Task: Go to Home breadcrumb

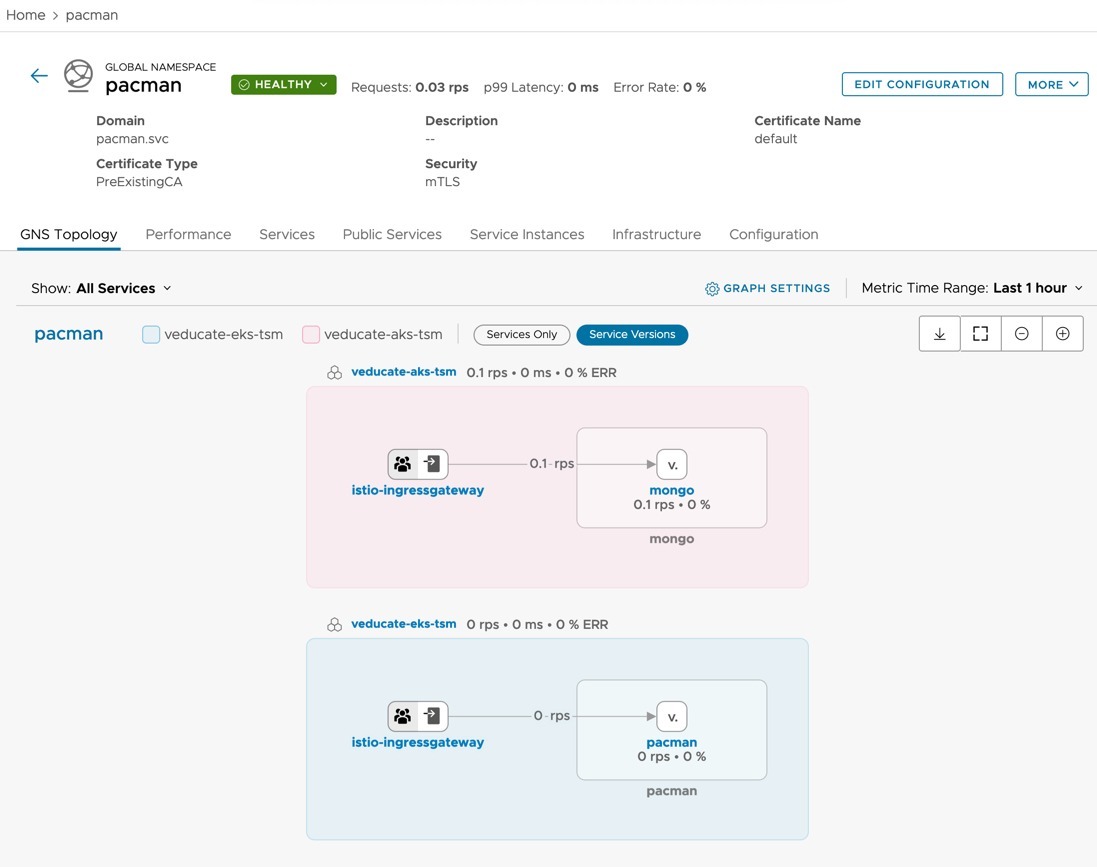Action: pos(26,15)
